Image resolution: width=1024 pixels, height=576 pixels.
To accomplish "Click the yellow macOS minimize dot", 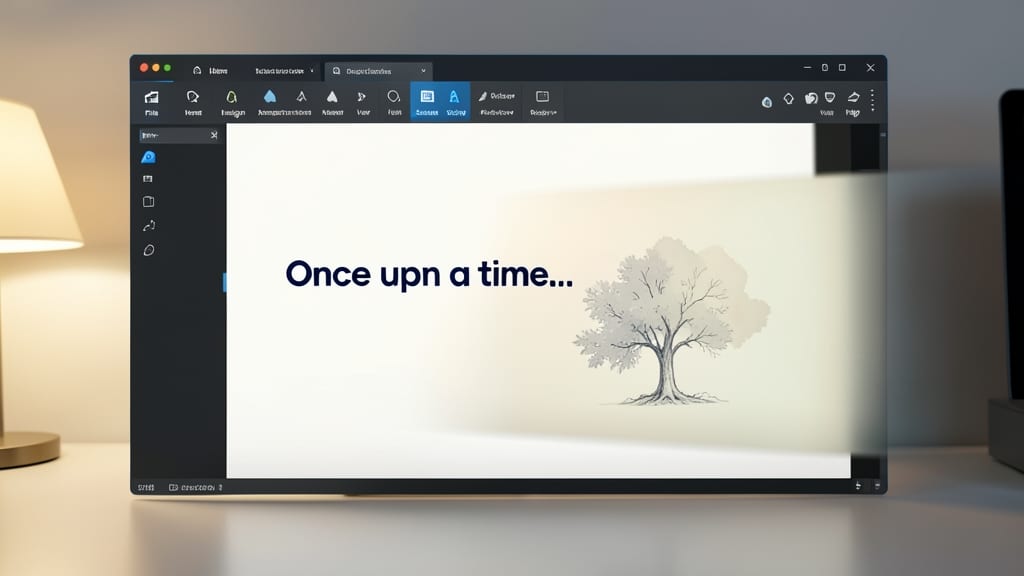I will pyautogui.click(x=155, y=67).
